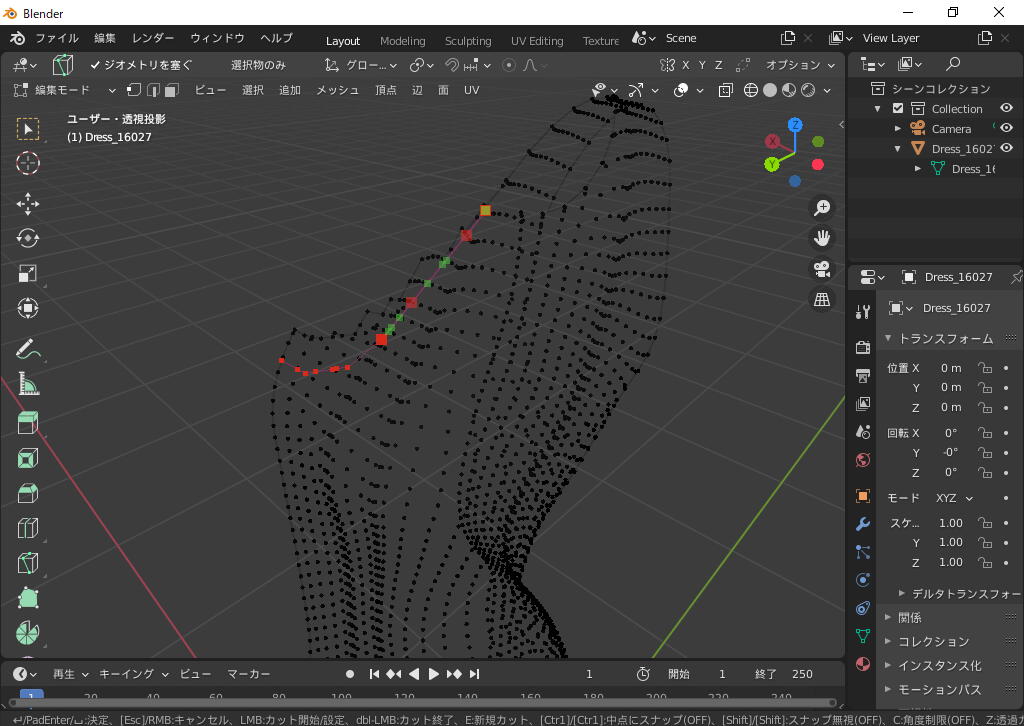Toggle the Collection exclude checkbox
Screen dimensions: 1024x726
pyautogui.click(x=898, y=108)
